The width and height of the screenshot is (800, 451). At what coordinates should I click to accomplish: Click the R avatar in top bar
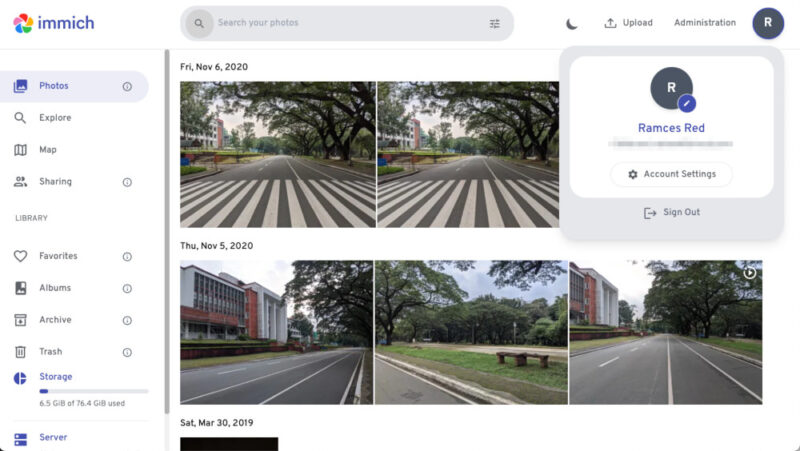coord(768,23)
